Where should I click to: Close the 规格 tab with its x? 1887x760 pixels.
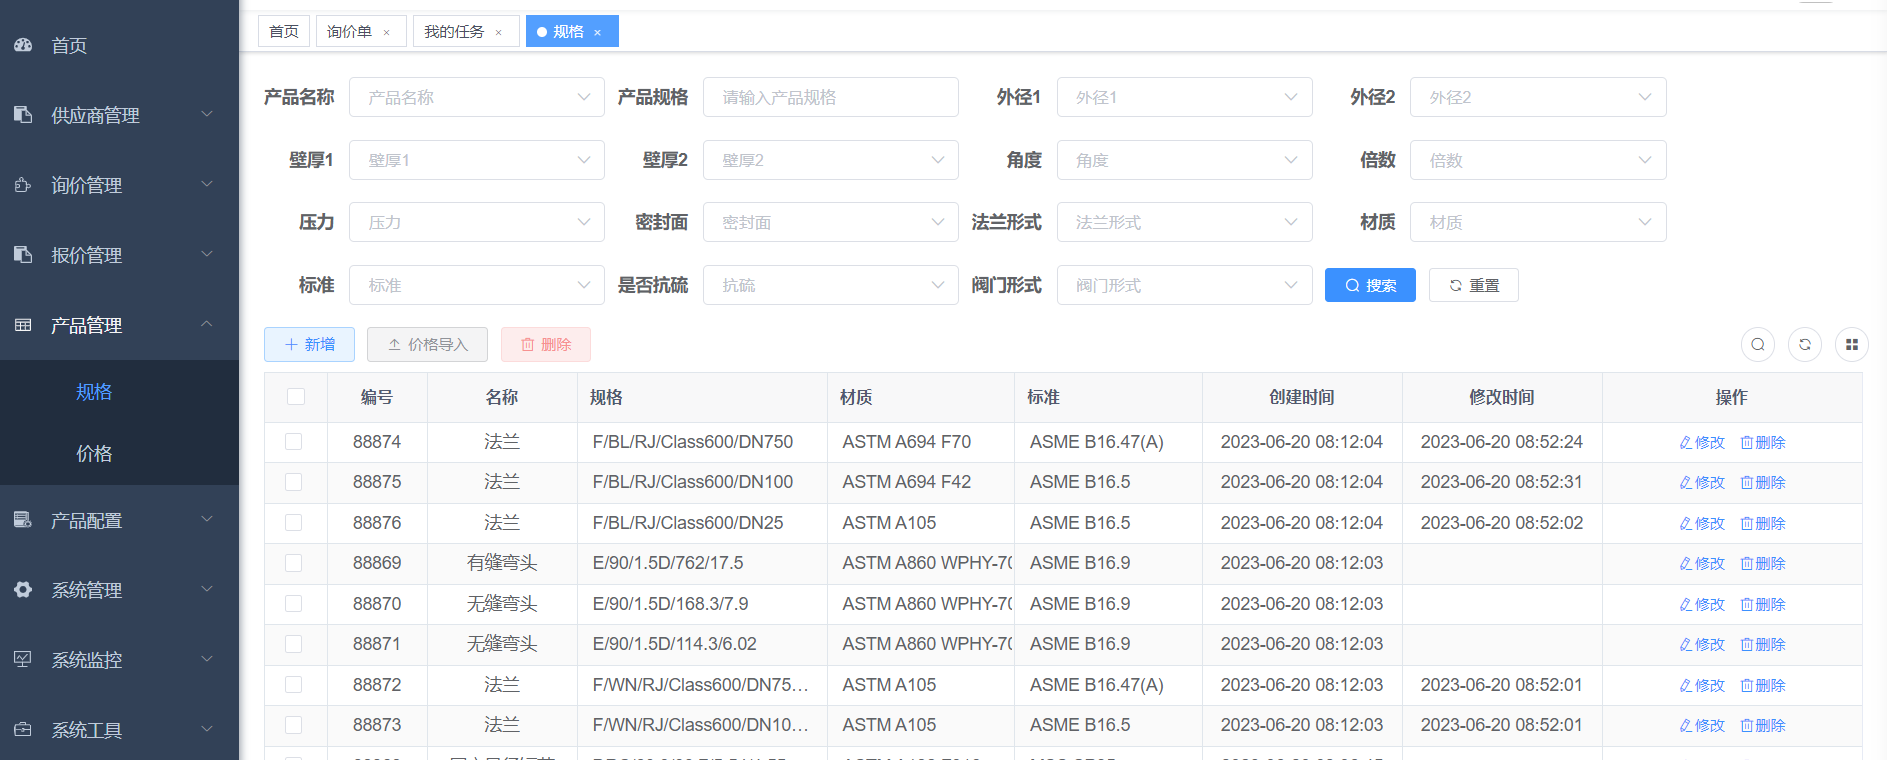(598, 33)
